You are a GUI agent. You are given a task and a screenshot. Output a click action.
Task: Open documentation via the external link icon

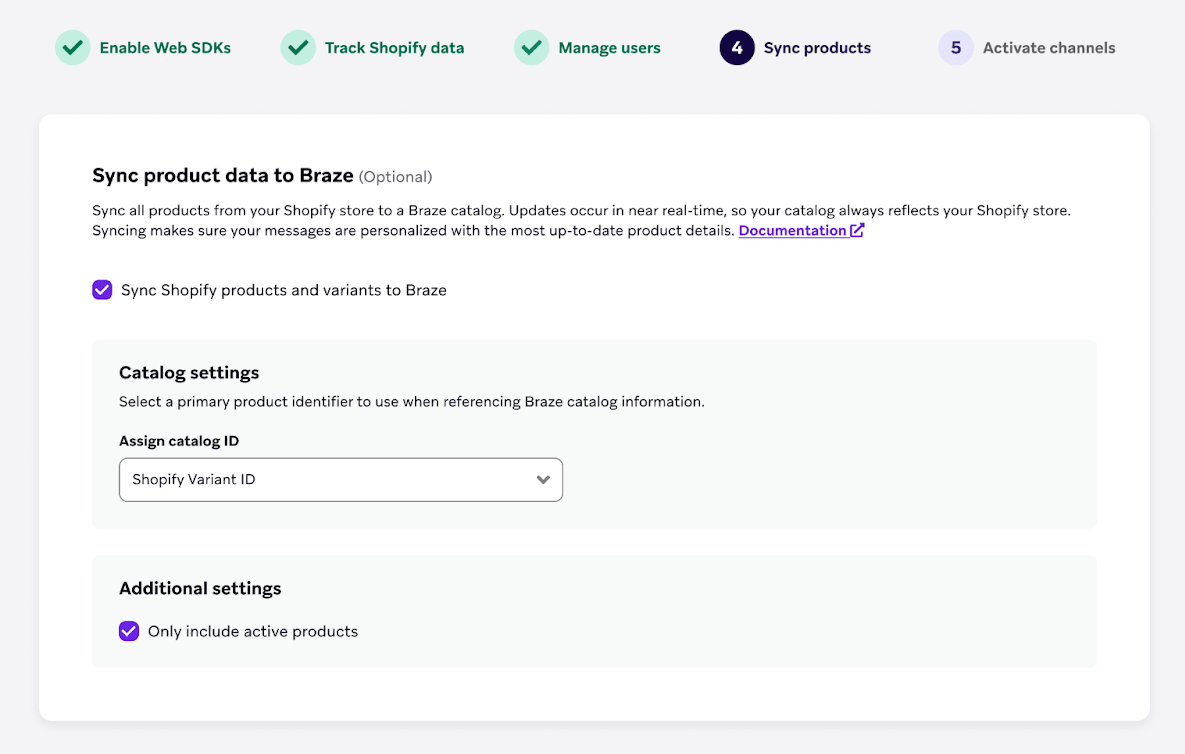pyautogui.click(x=857, y=230)
